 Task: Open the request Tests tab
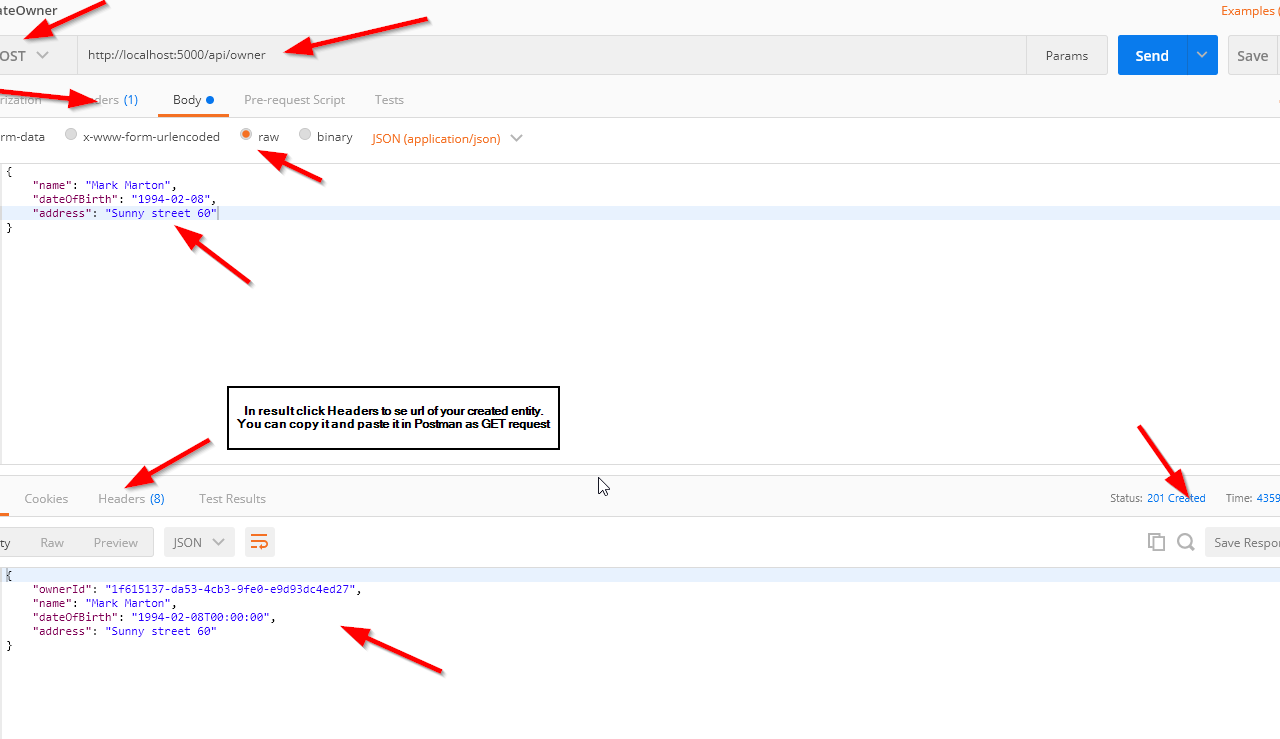(x=389, y=100)
